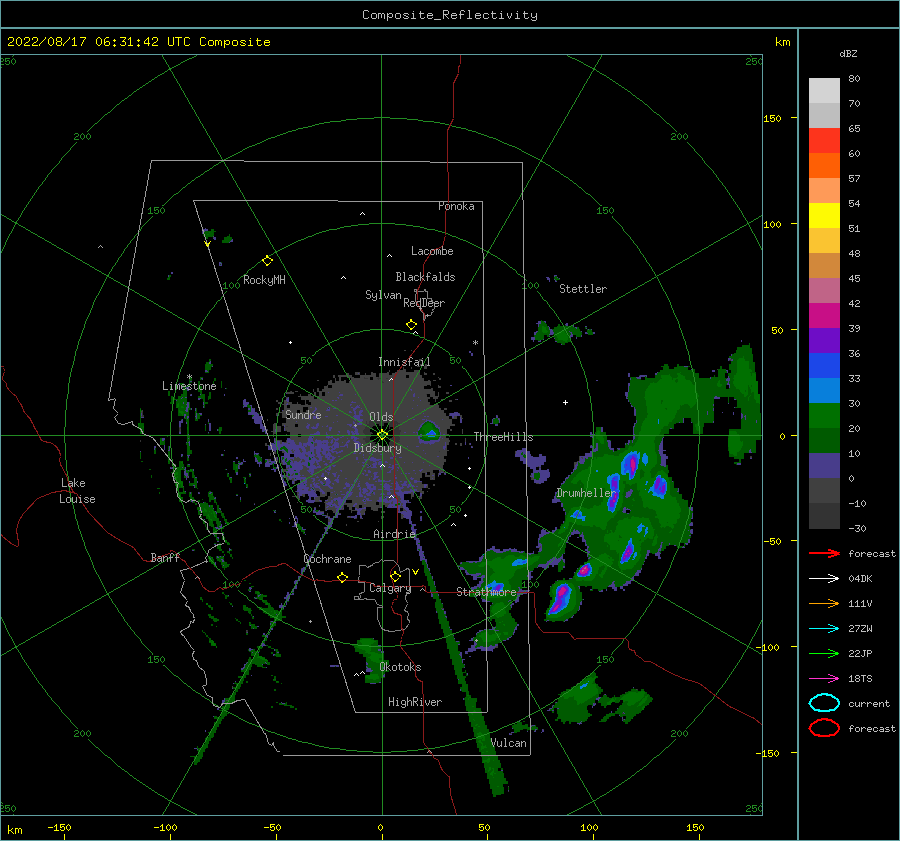Click the RockyMH label

[x=264, y=280]
